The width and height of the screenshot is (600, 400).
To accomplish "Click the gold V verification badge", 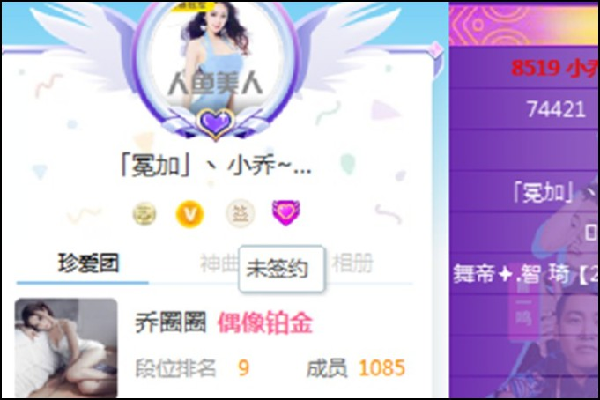I will pyautogui.click(x=189, y=214).
